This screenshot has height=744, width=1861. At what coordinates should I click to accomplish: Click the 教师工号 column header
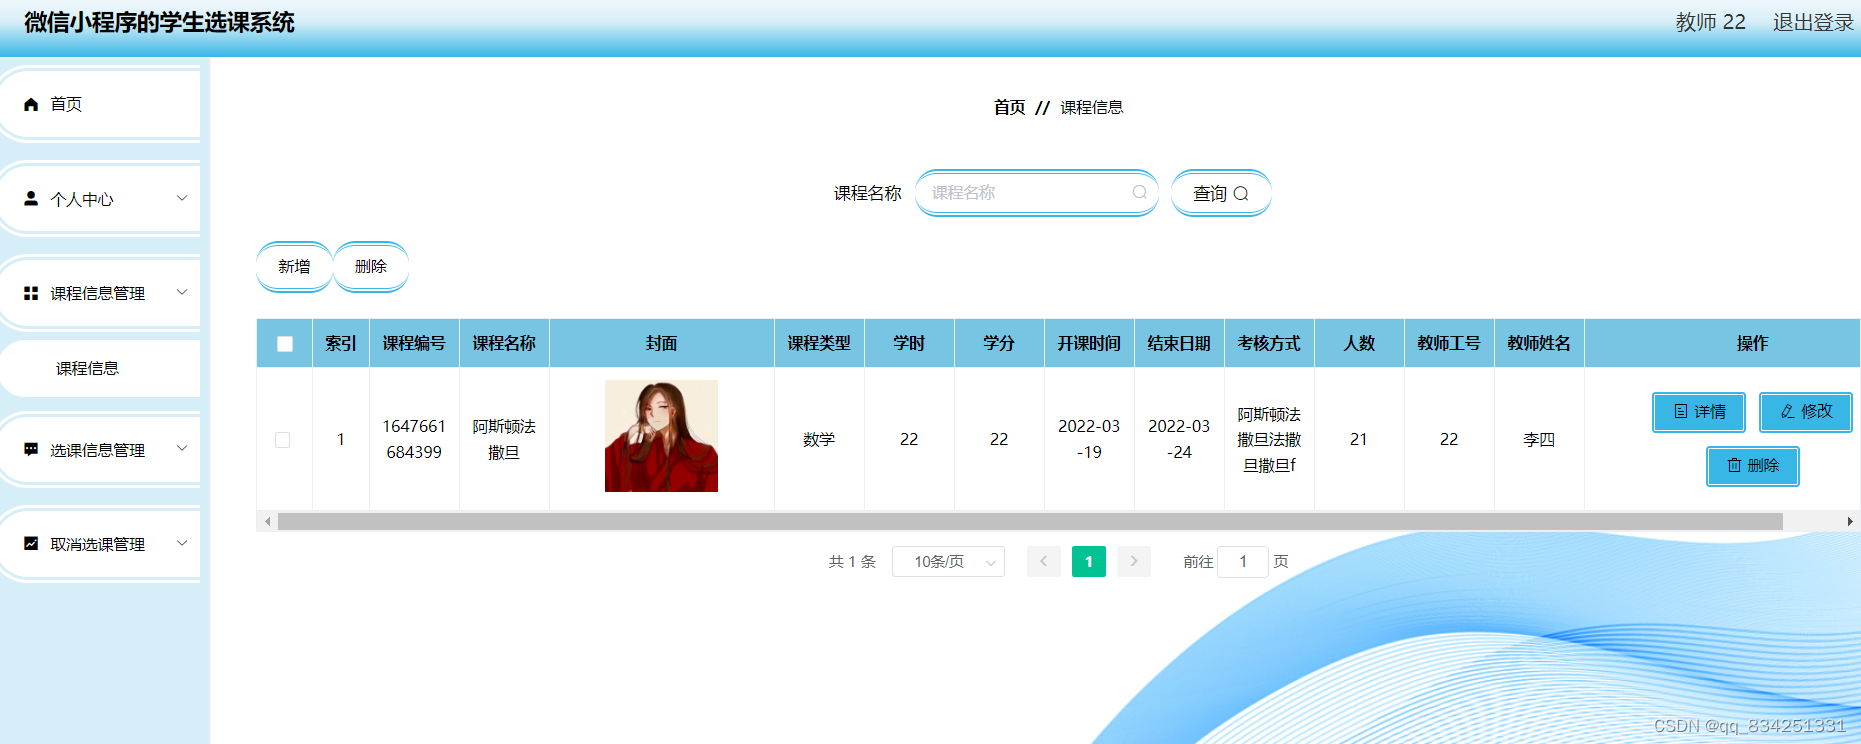[x=1449, y=343]
